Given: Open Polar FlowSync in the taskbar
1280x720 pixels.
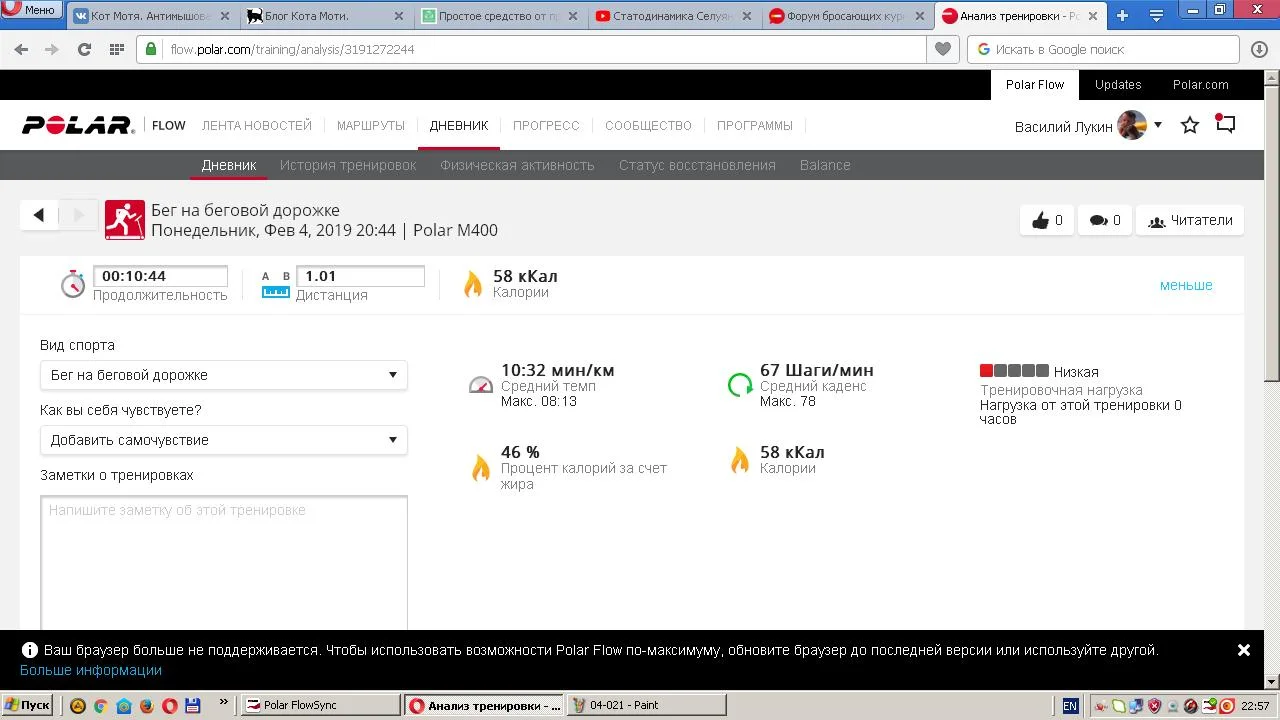Looking at the screenshot, I should (x=320, y=705).
